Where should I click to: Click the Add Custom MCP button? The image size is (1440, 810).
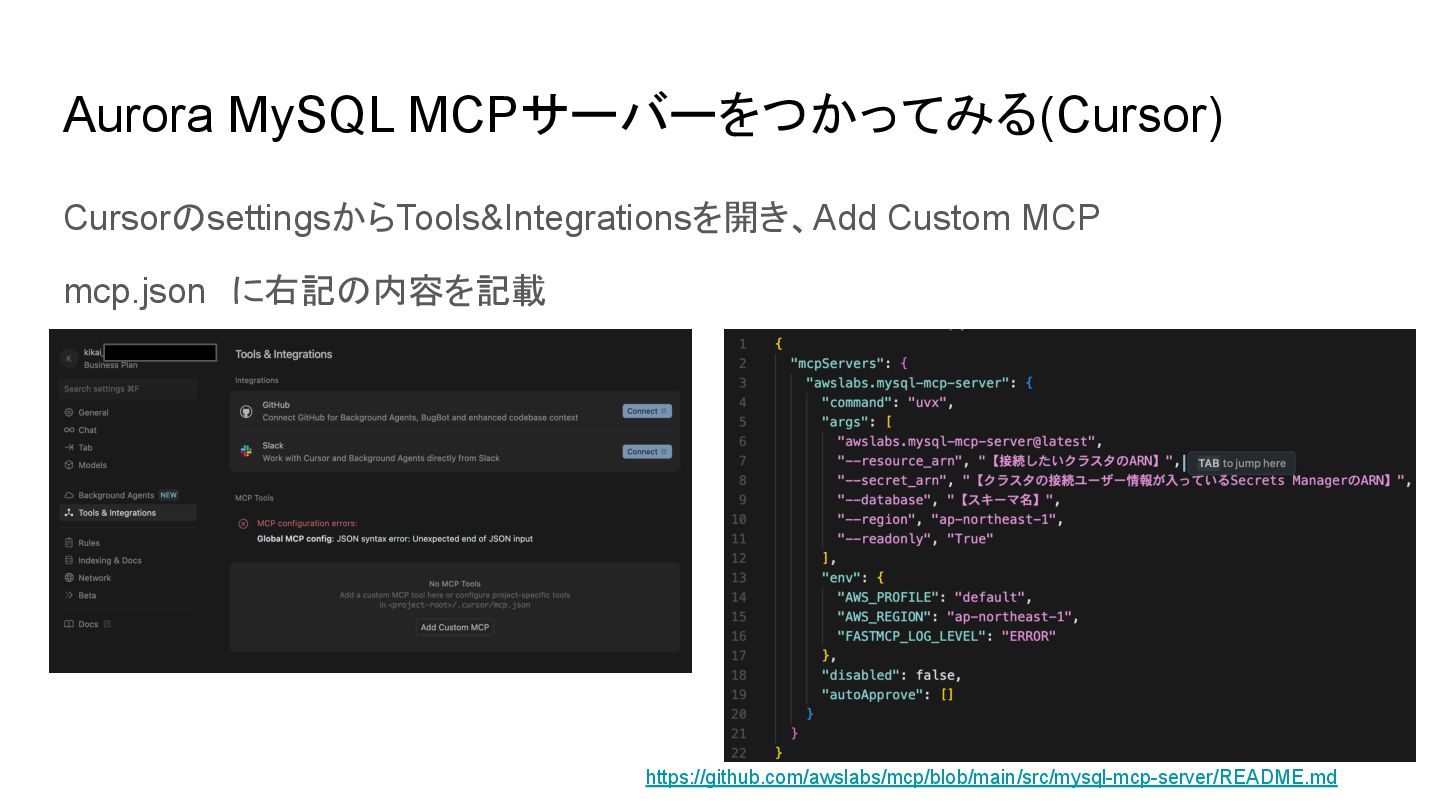(455, 627)
